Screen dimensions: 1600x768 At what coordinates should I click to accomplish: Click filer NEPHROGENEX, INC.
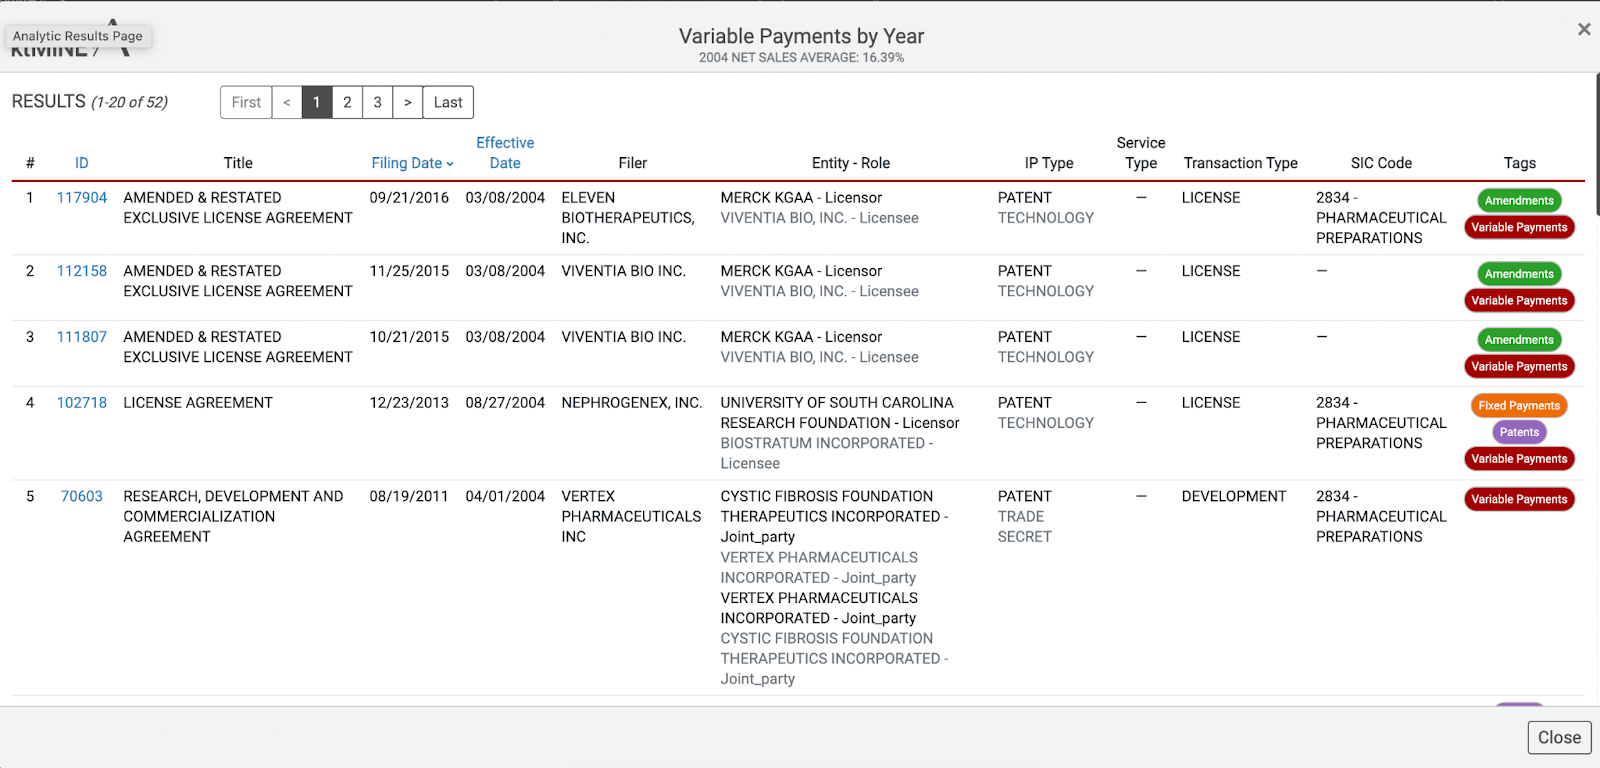click(x=632, y=403)
